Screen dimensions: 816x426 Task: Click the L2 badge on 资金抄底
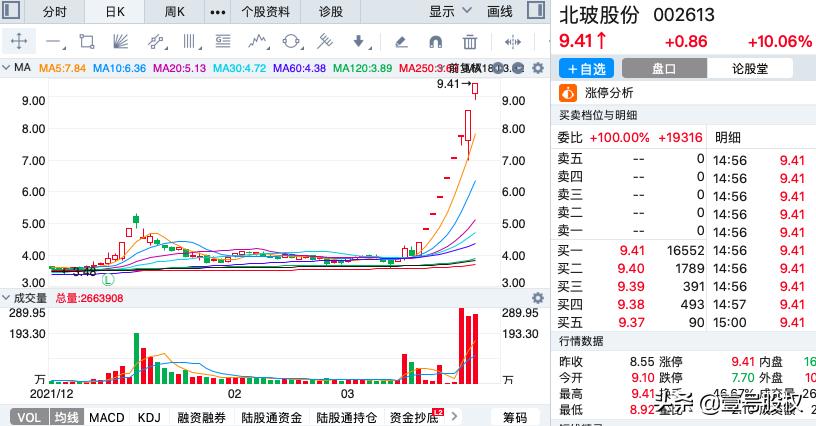click(438, 412)
